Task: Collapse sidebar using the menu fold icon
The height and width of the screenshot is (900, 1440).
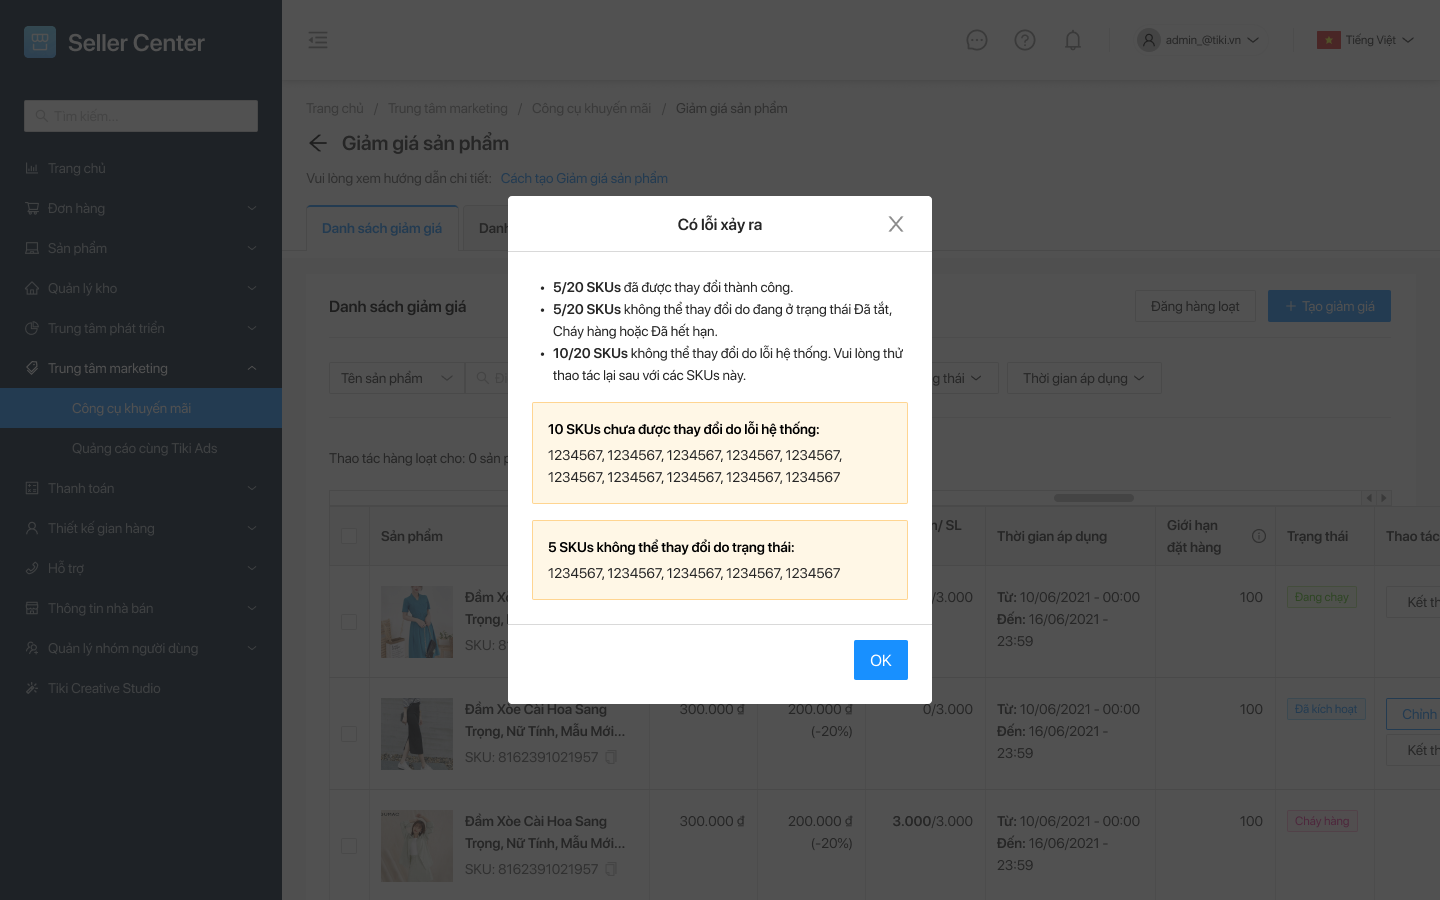Action: pyautogui.click(x=318, y=40)
